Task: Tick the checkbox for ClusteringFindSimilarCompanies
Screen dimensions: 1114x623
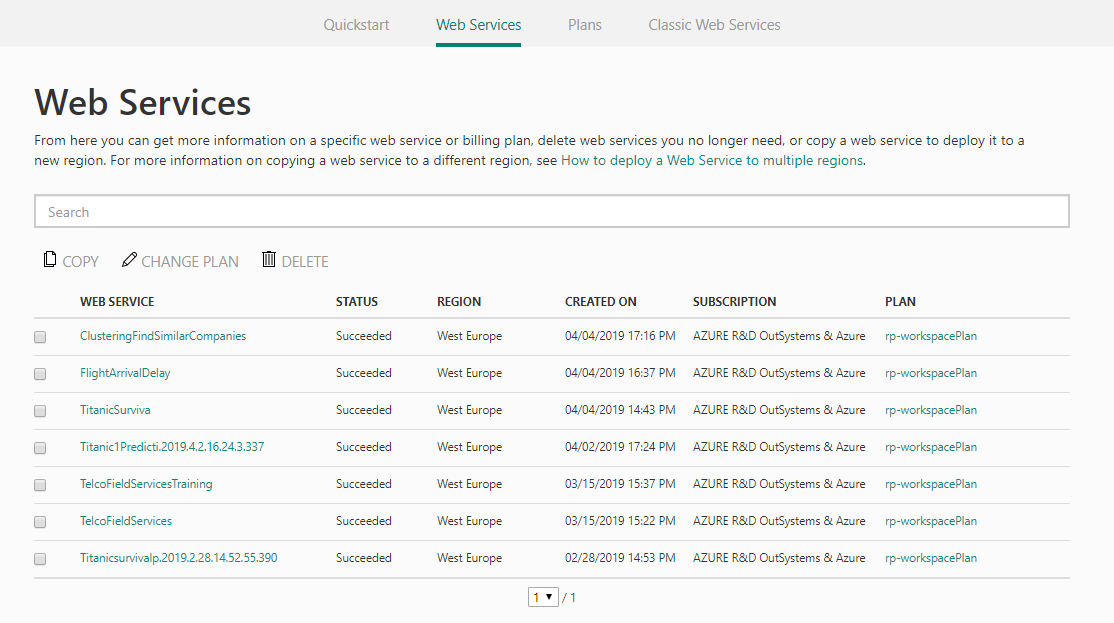Action: [40, 337]
